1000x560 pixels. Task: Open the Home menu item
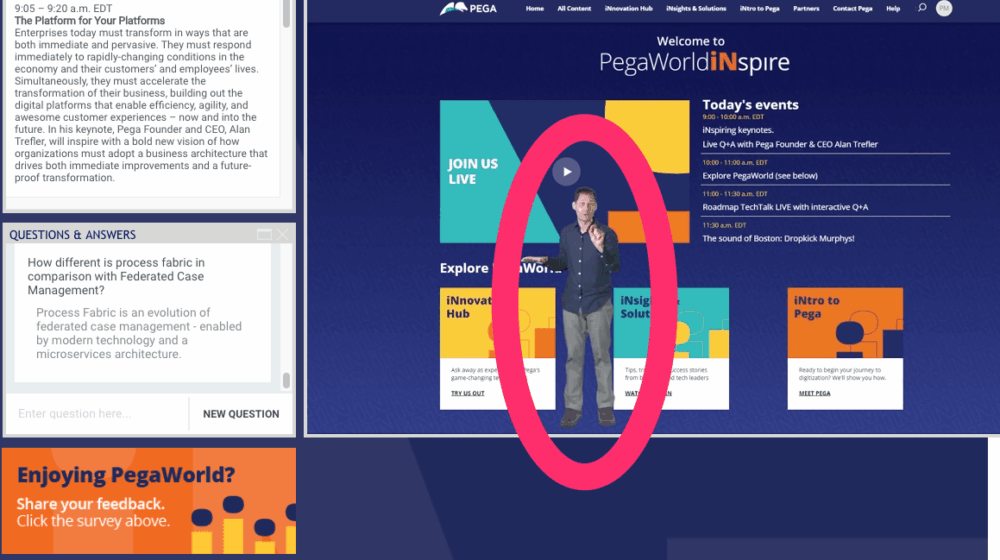pos(535,9)
